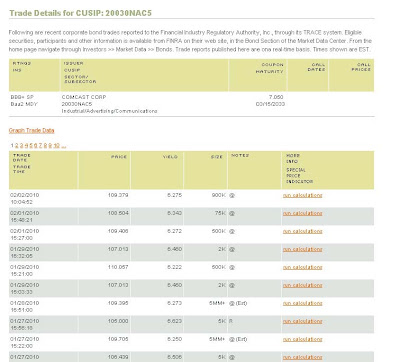Run calculations for the 106.439 price trade

[x=302, y=357]
